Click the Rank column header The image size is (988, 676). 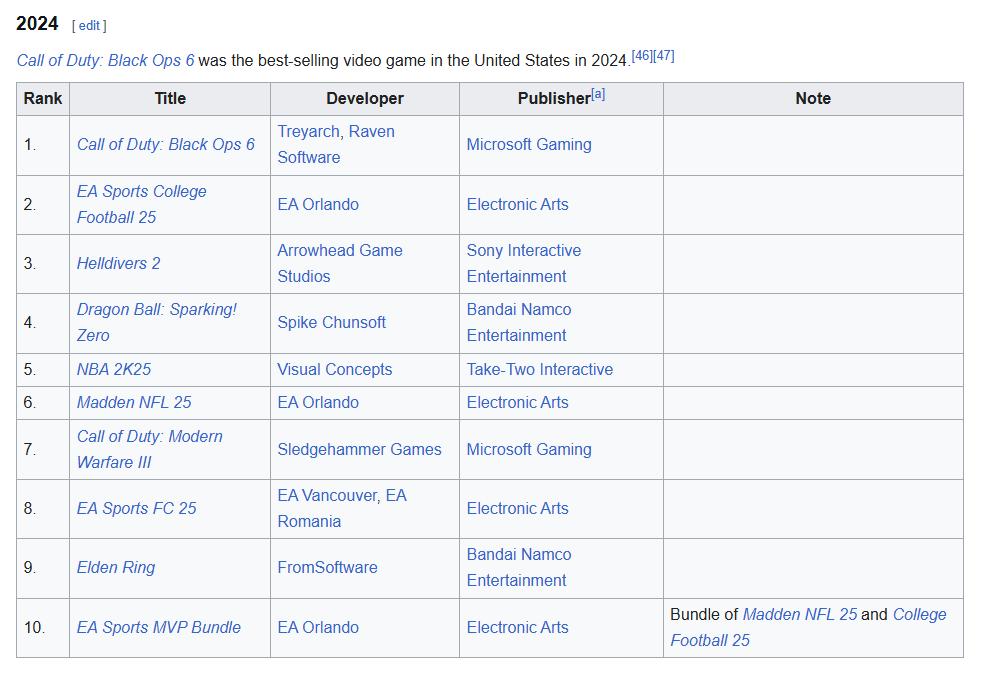coord(43,99)
